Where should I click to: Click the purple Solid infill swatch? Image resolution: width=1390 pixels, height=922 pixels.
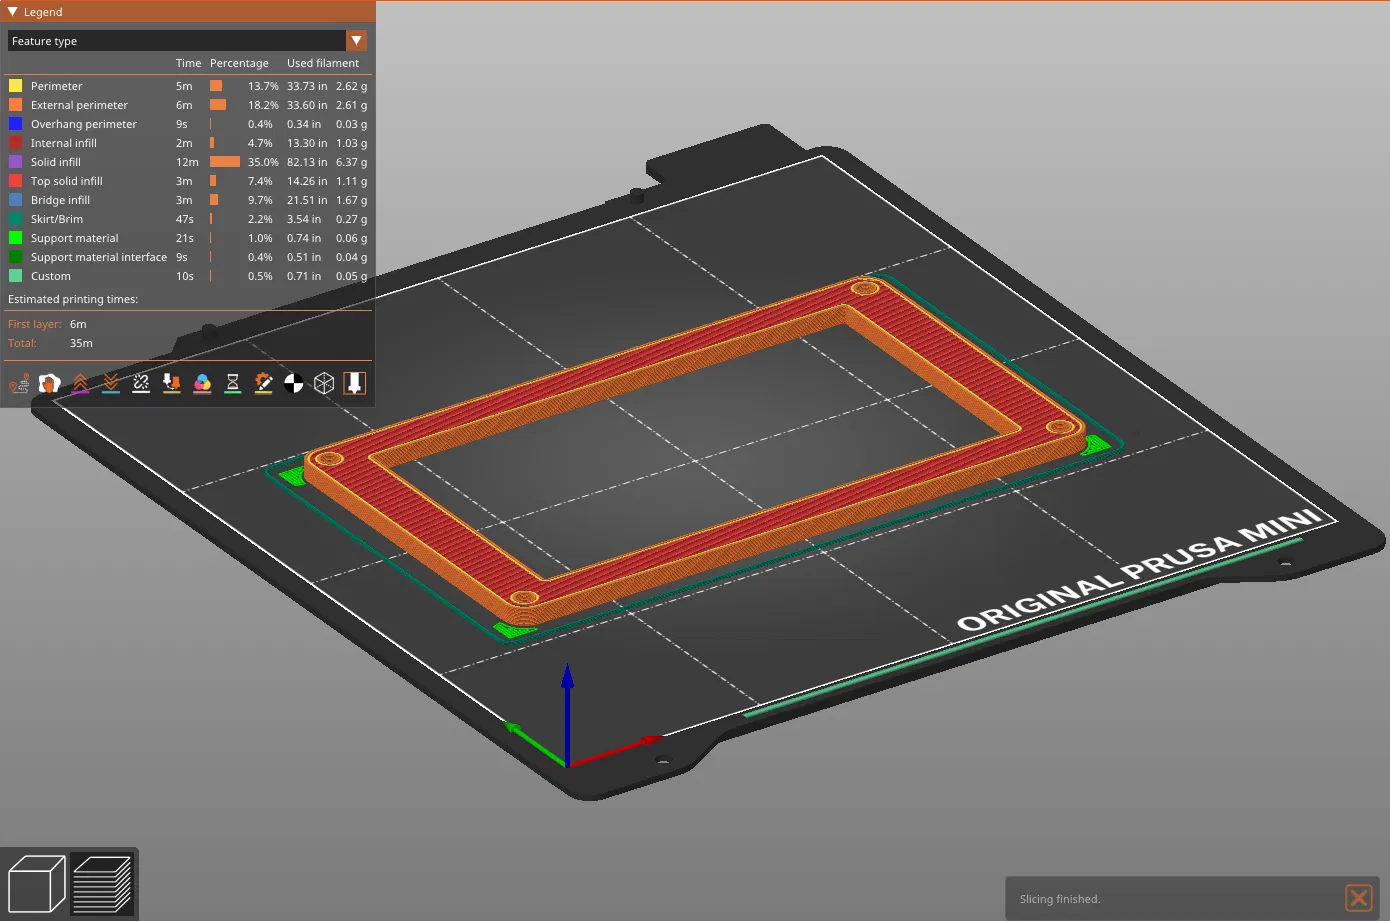(16, 162)
